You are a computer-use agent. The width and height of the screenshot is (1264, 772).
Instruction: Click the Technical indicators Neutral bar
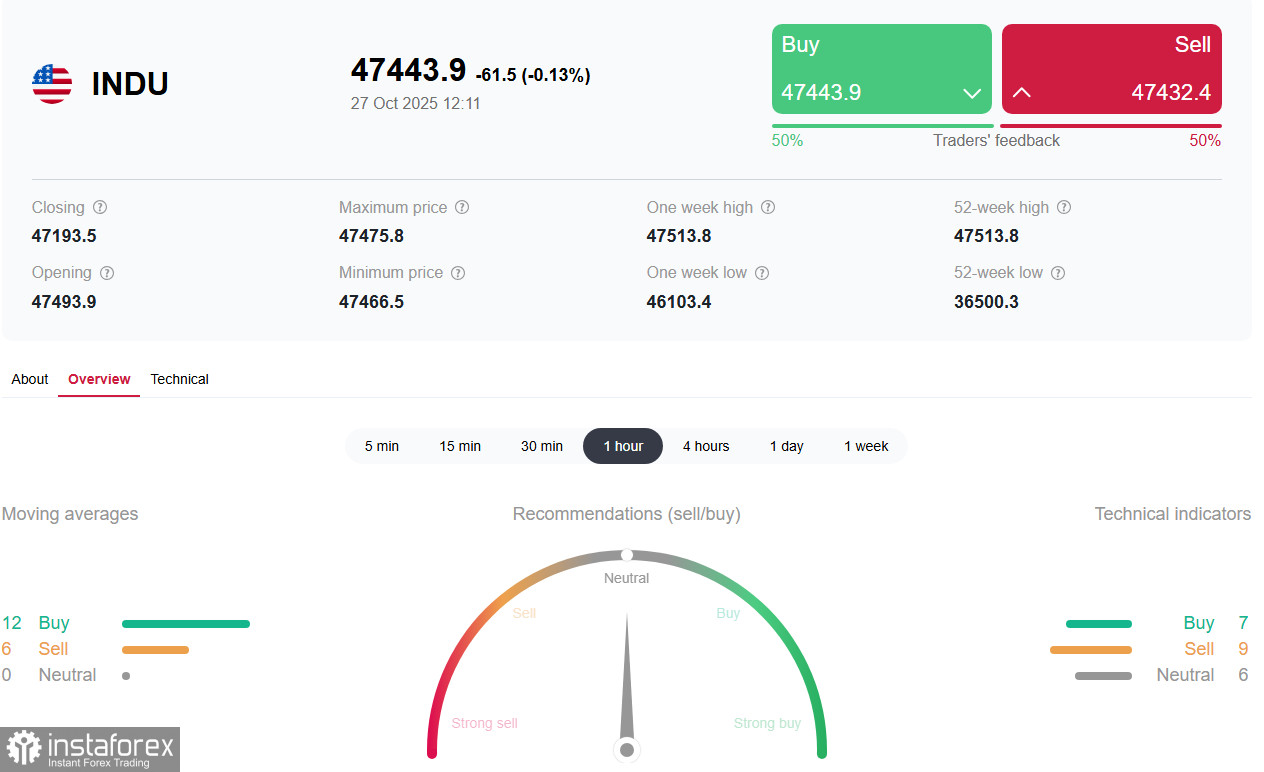click(1103, 676)
